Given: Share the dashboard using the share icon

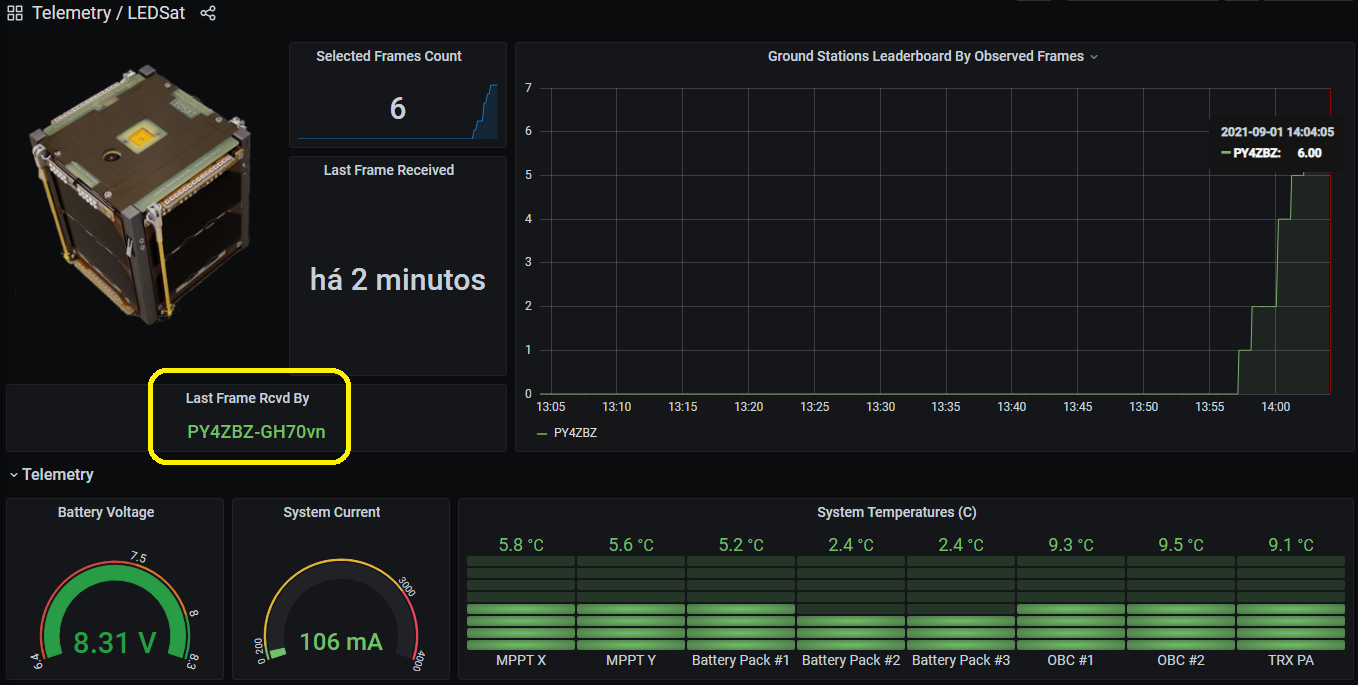Looking at the screenshot, I should pos(208,14).
